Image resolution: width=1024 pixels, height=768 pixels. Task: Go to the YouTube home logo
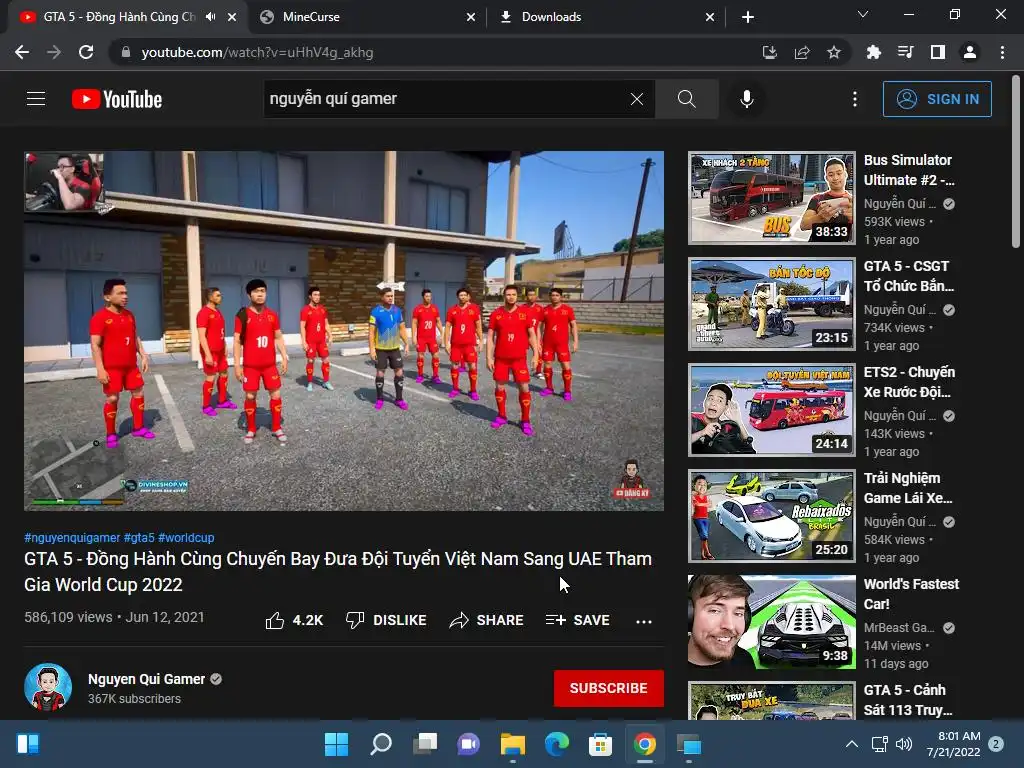coord(117,99)
